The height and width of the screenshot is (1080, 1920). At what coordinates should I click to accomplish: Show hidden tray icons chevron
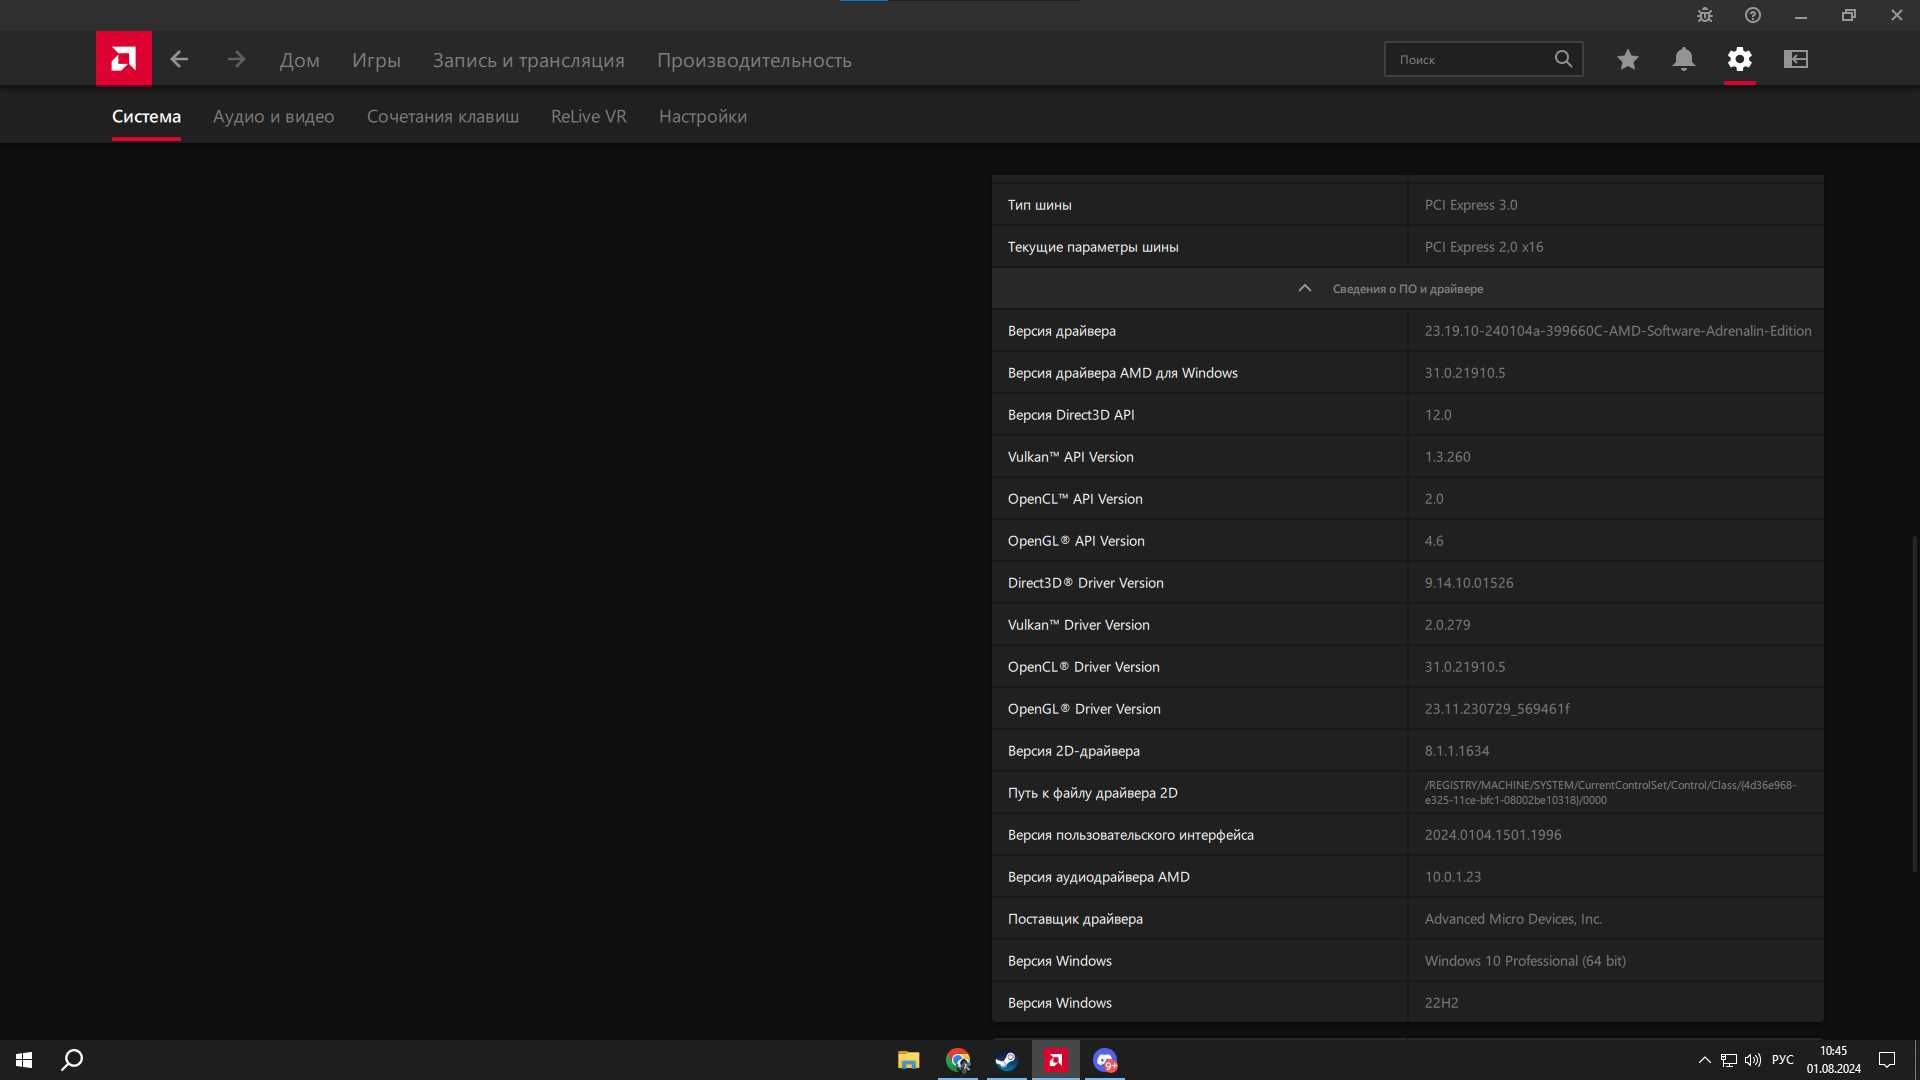pos(1704,1060)
